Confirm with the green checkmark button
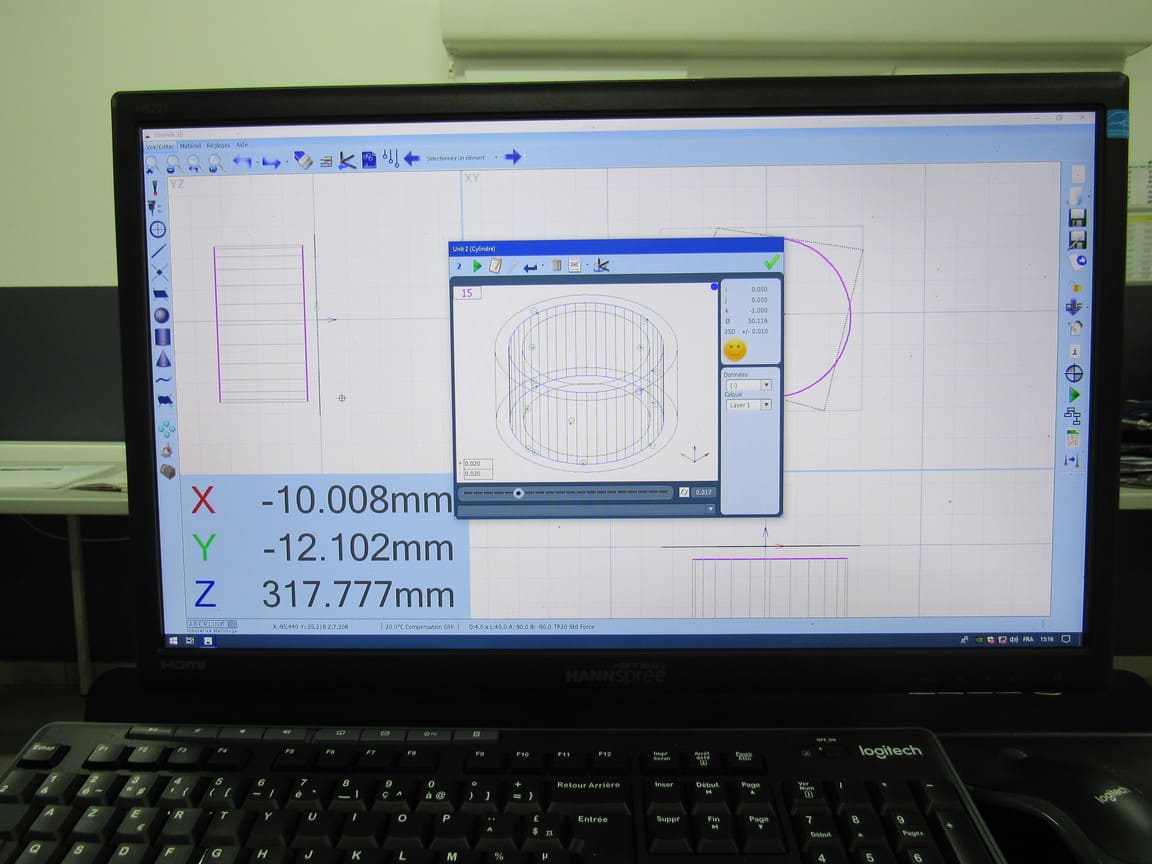This screenshot has width=1152, height=864. point(771,262)
